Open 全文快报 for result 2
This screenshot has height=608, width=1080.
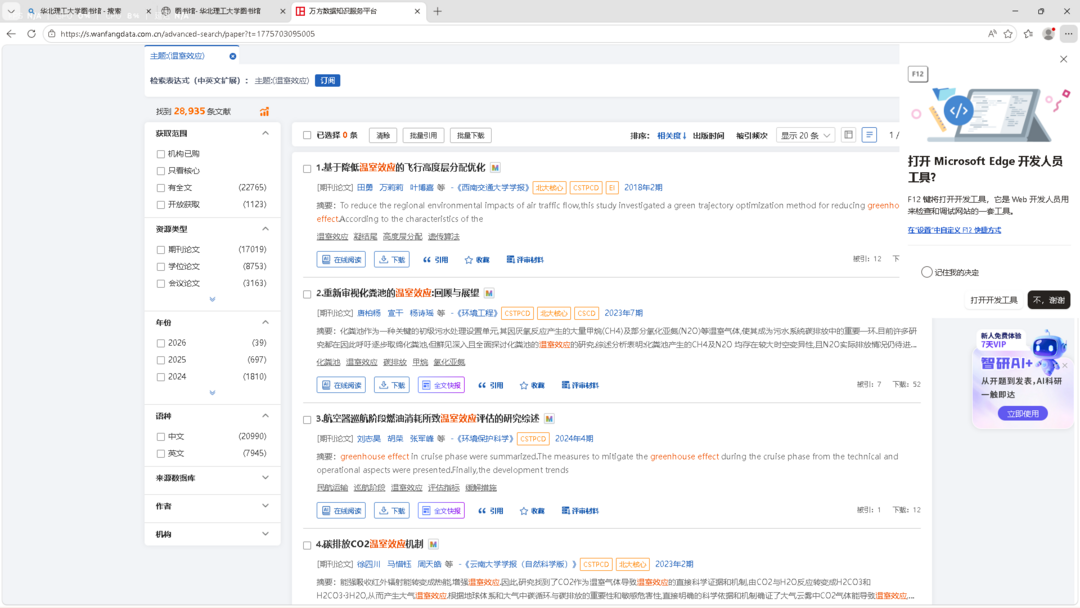pyautogui.click(x=442, y=385)
